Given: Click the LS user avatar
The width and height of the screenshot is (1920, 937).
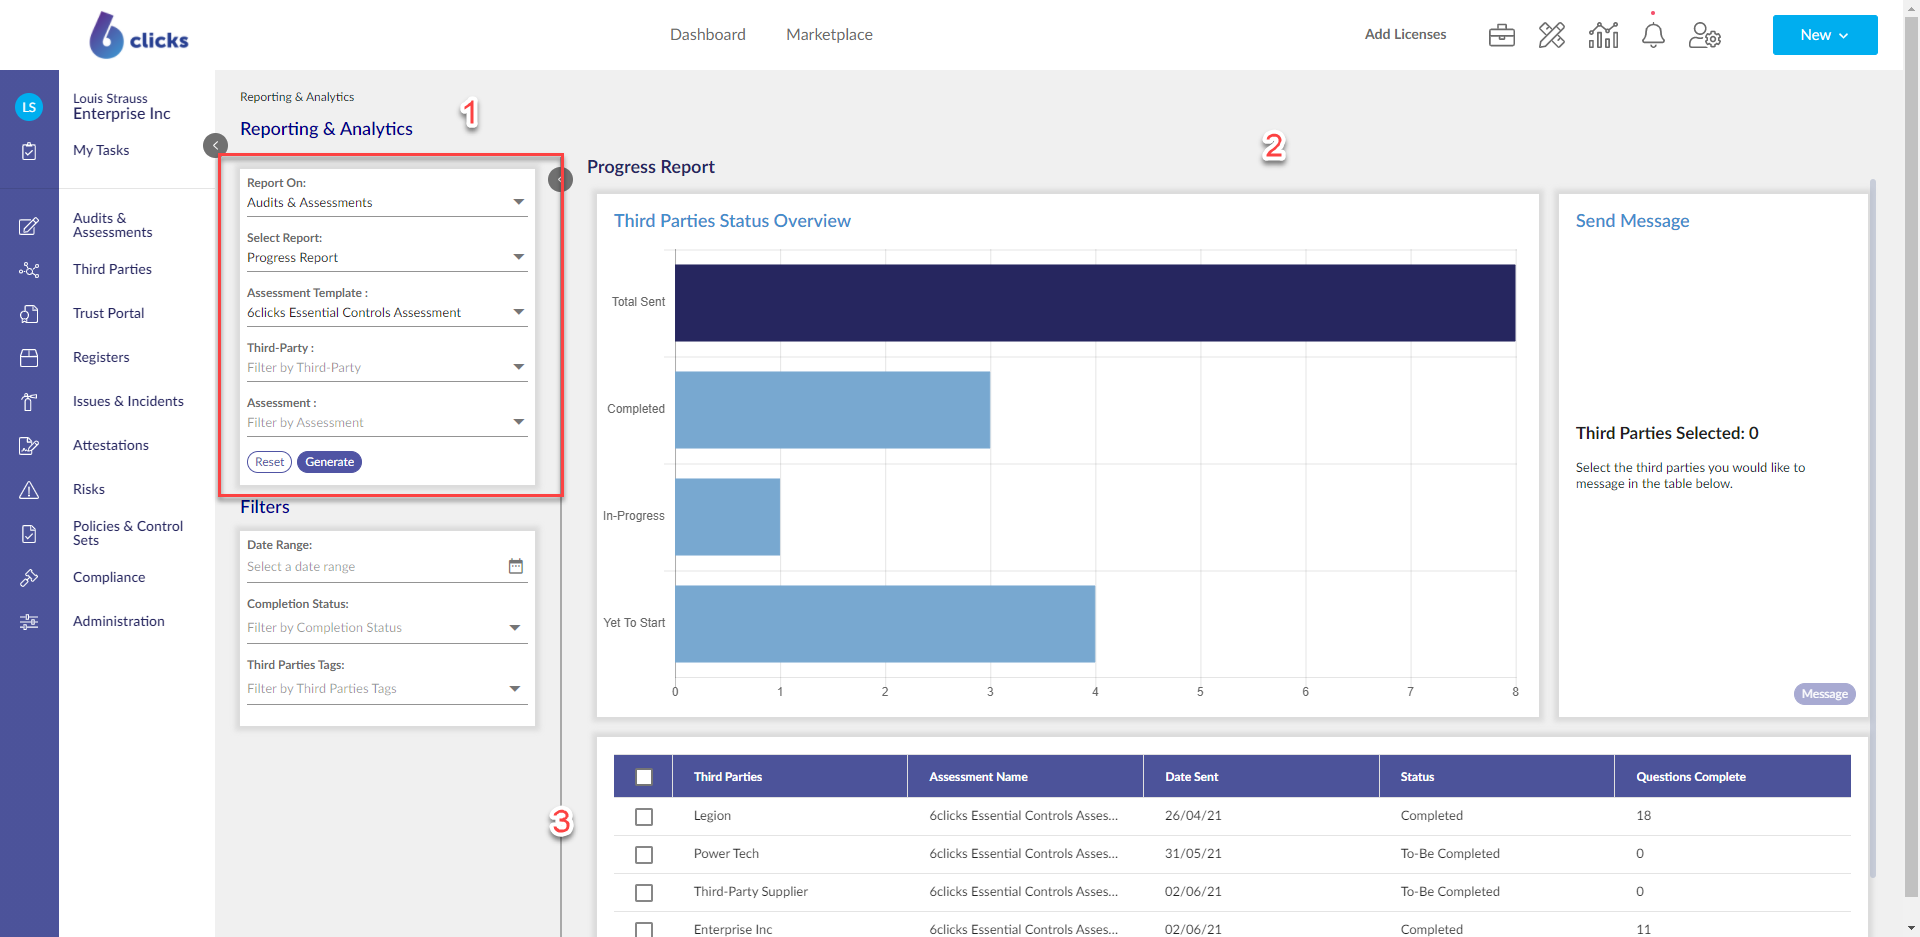Looking at the screenshot, I should 29,107.
